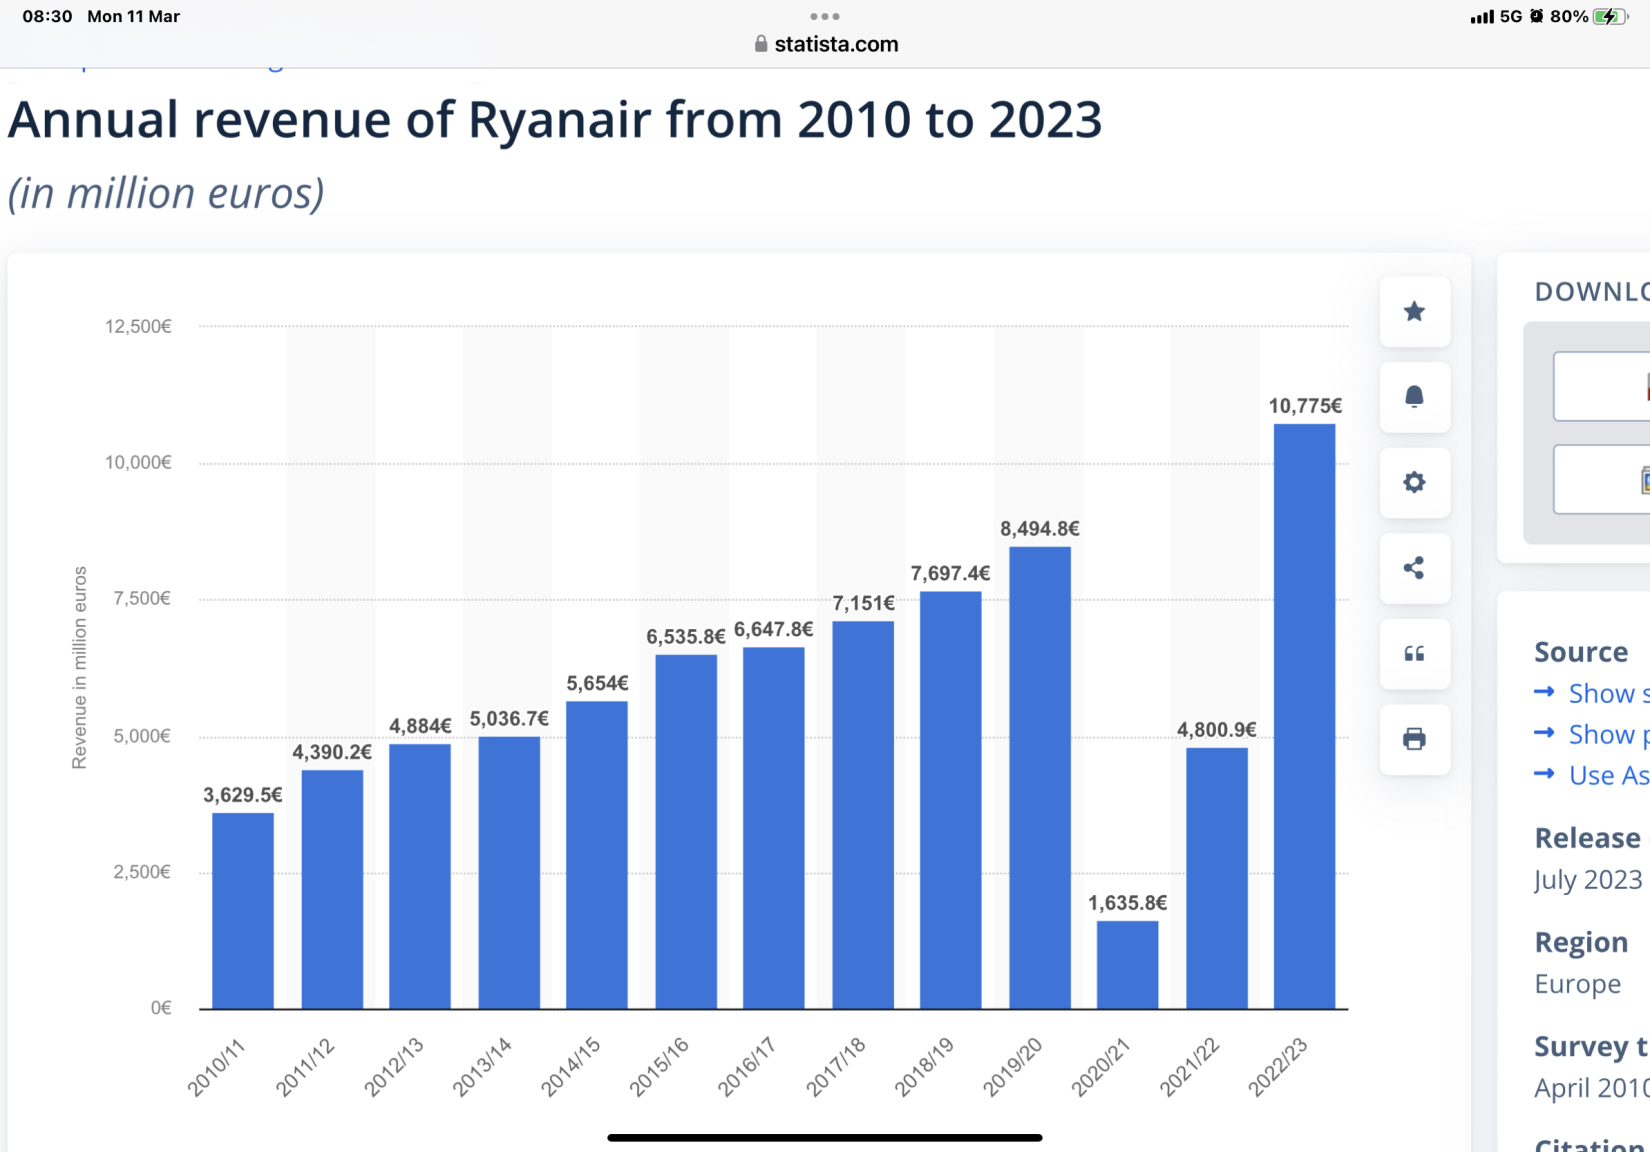
Task: Tap the home indicator bar at bottom
Action: pos(825,1137)
